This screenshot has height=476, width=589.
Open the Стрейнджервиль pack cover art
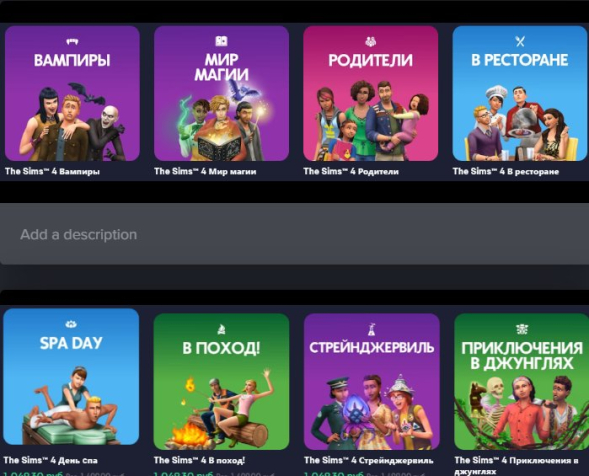point(372,382)
